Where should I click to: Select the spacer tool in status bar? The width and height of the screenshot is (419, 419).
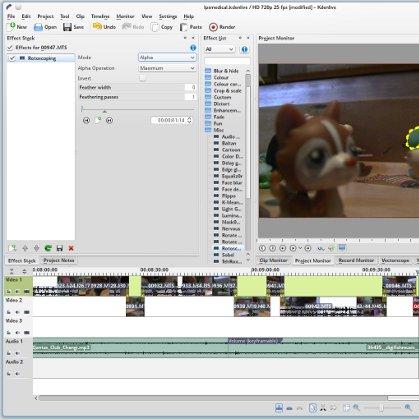[333, 408]
